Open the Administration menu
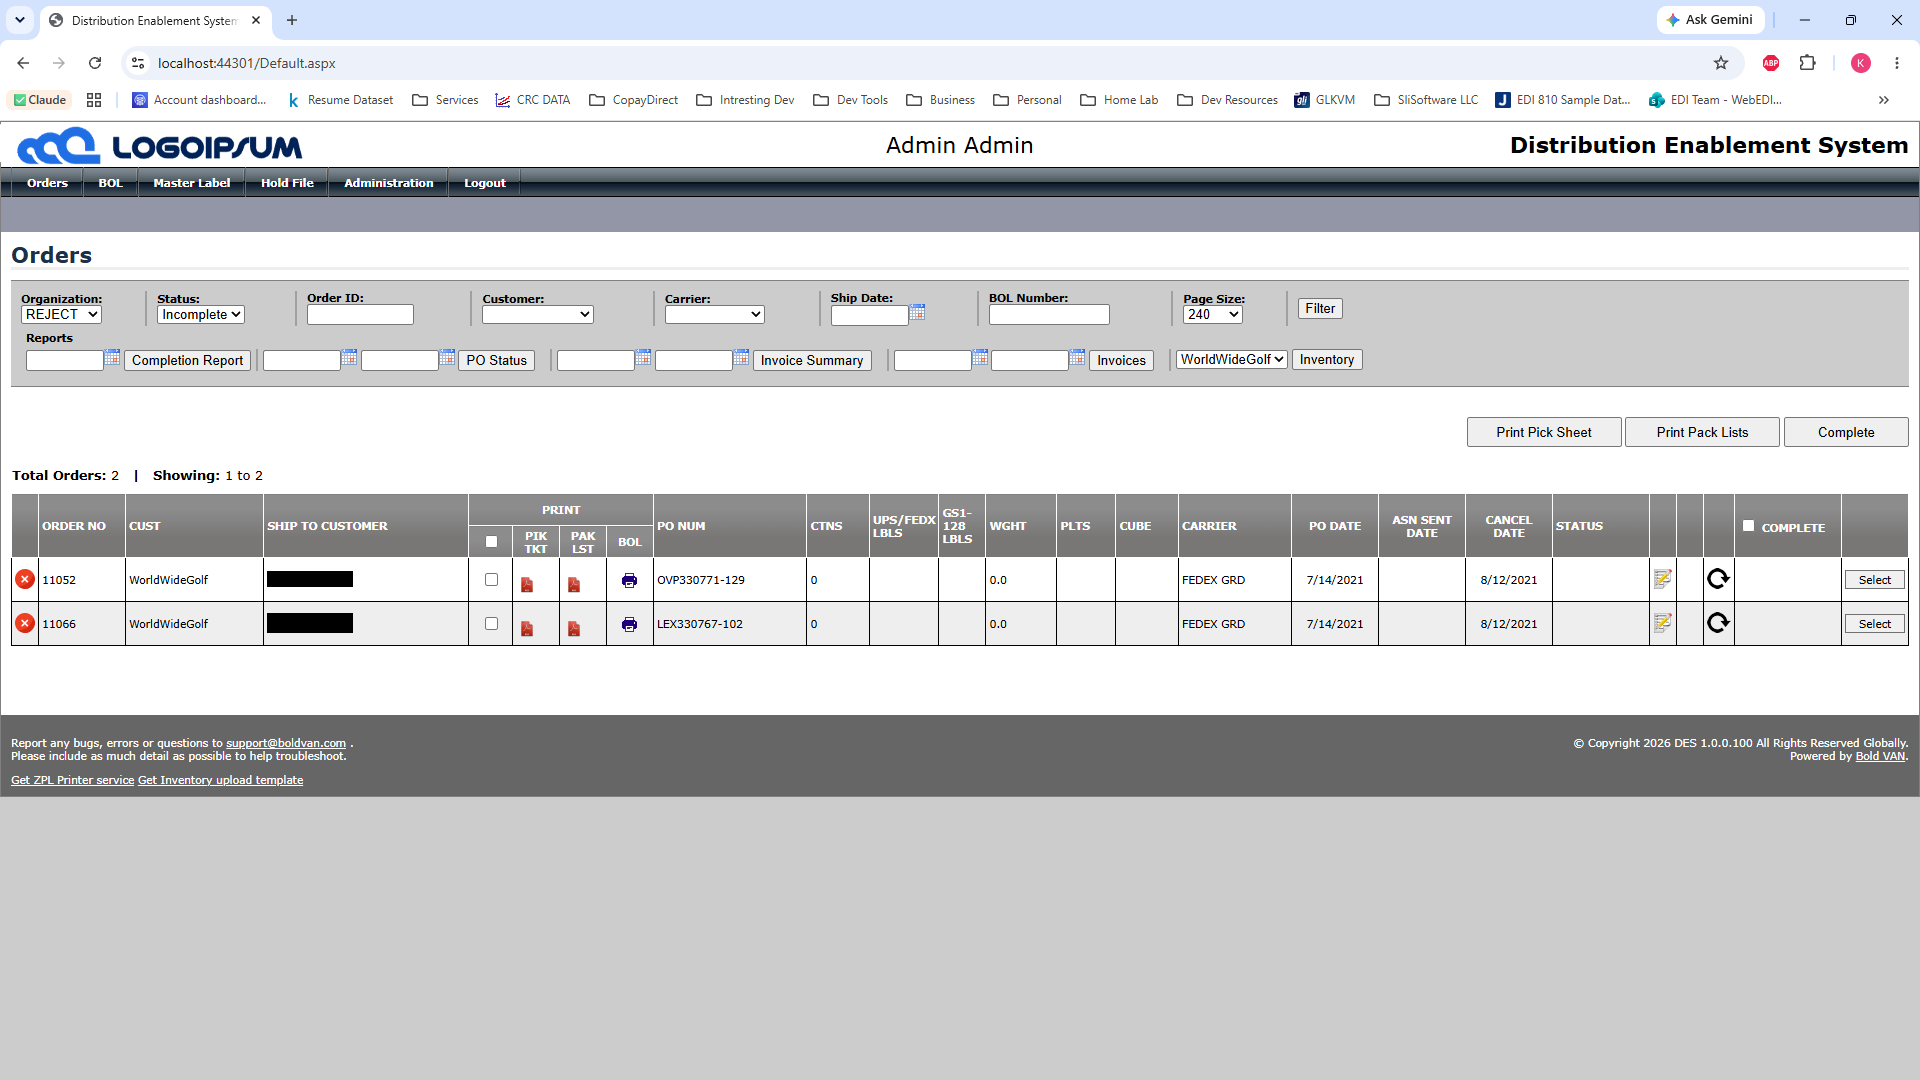Viewport: 1920px width, 1080px height. click(x=389, y=183)
